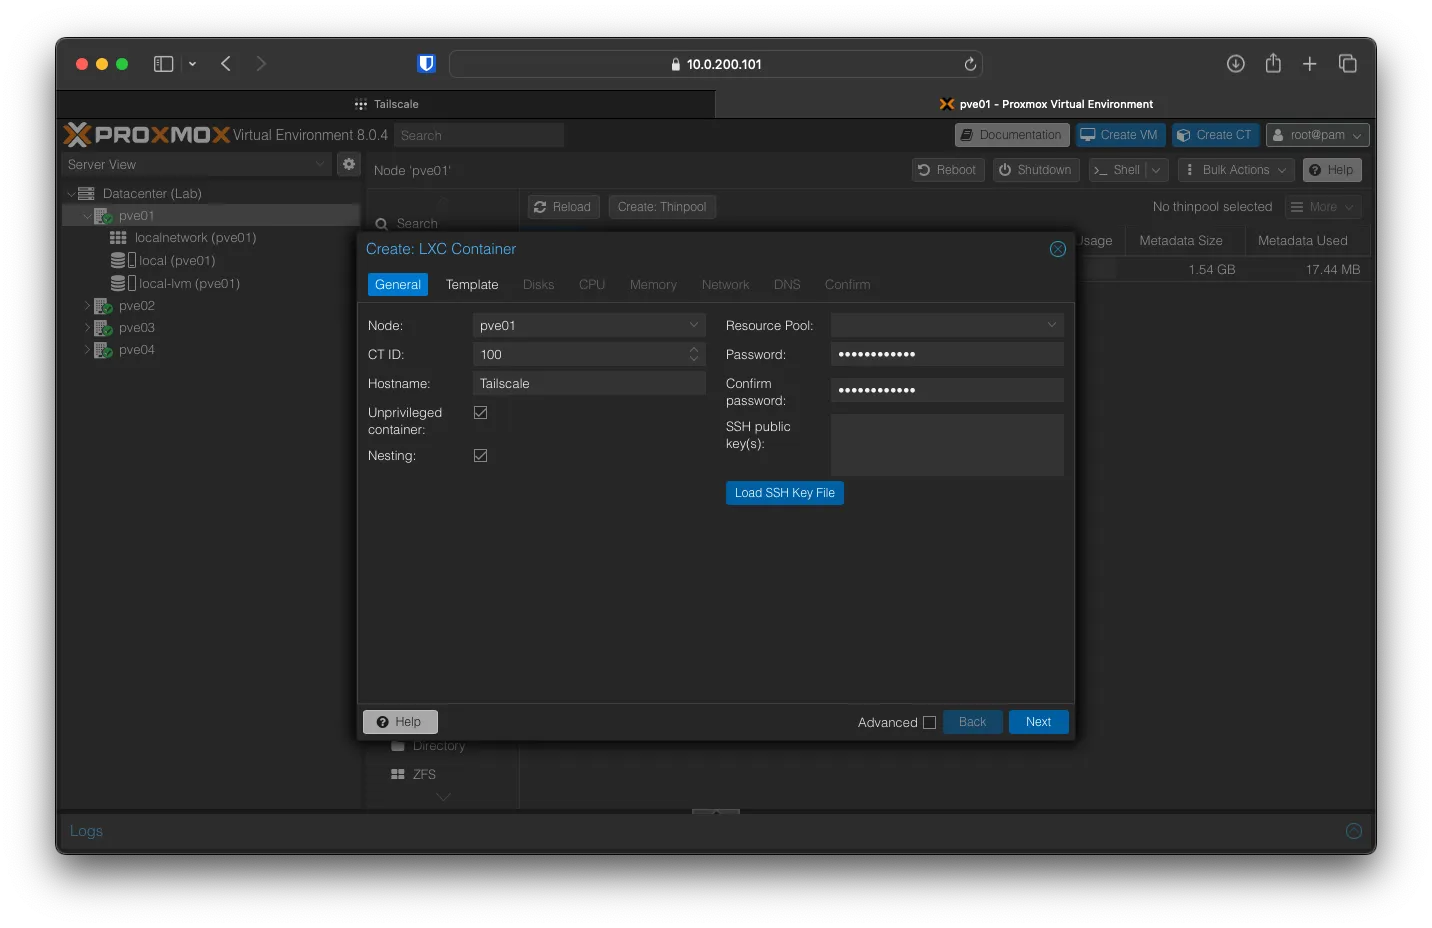
Task: Toggle the Safari sidebar icon
Action: tap(163, 64)
